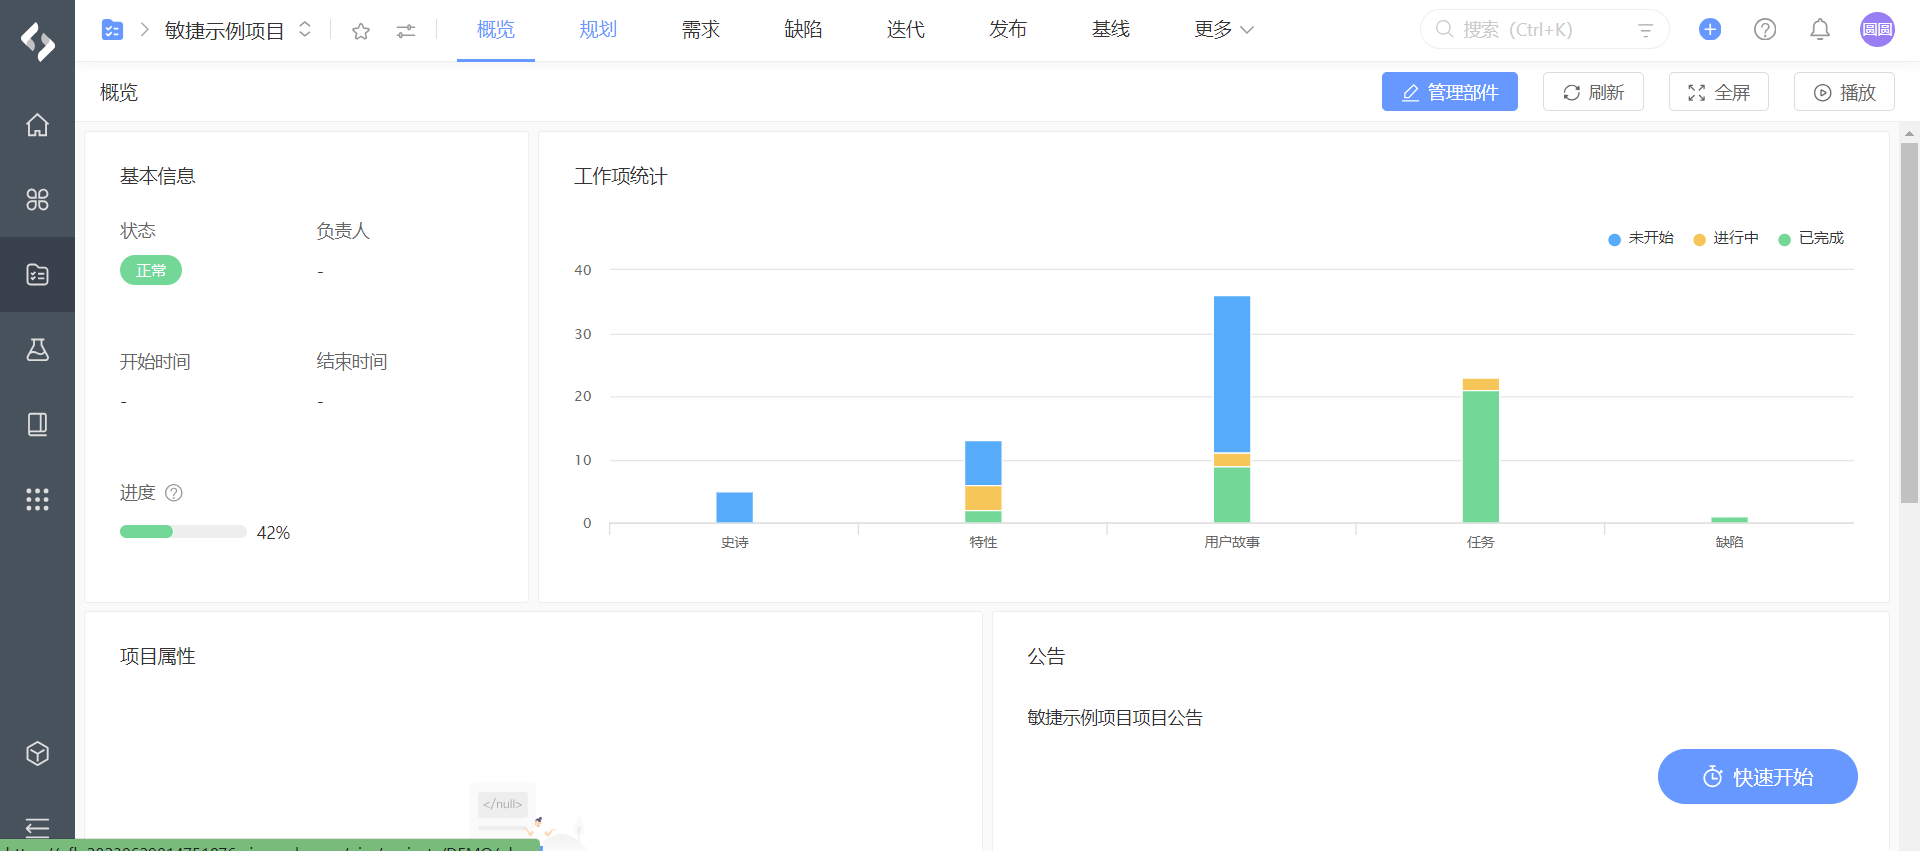
Task: Open the testing flask icon in sidebar
Action: pyautogui.click(x=37, y=349)
